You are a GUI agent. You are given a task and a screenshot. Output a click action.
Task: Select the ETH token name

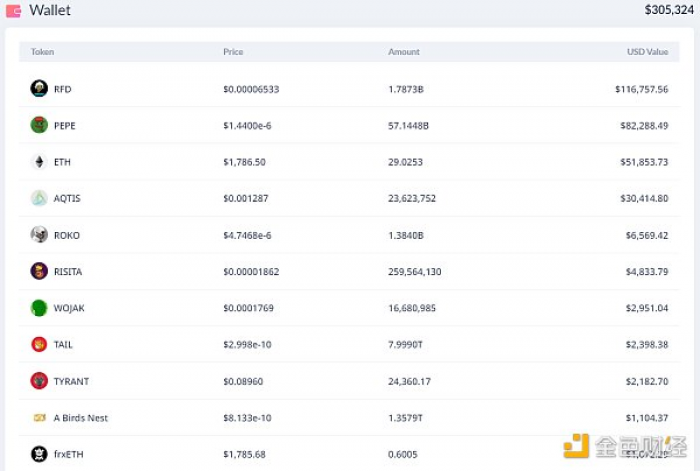click(x=62, y=162)
